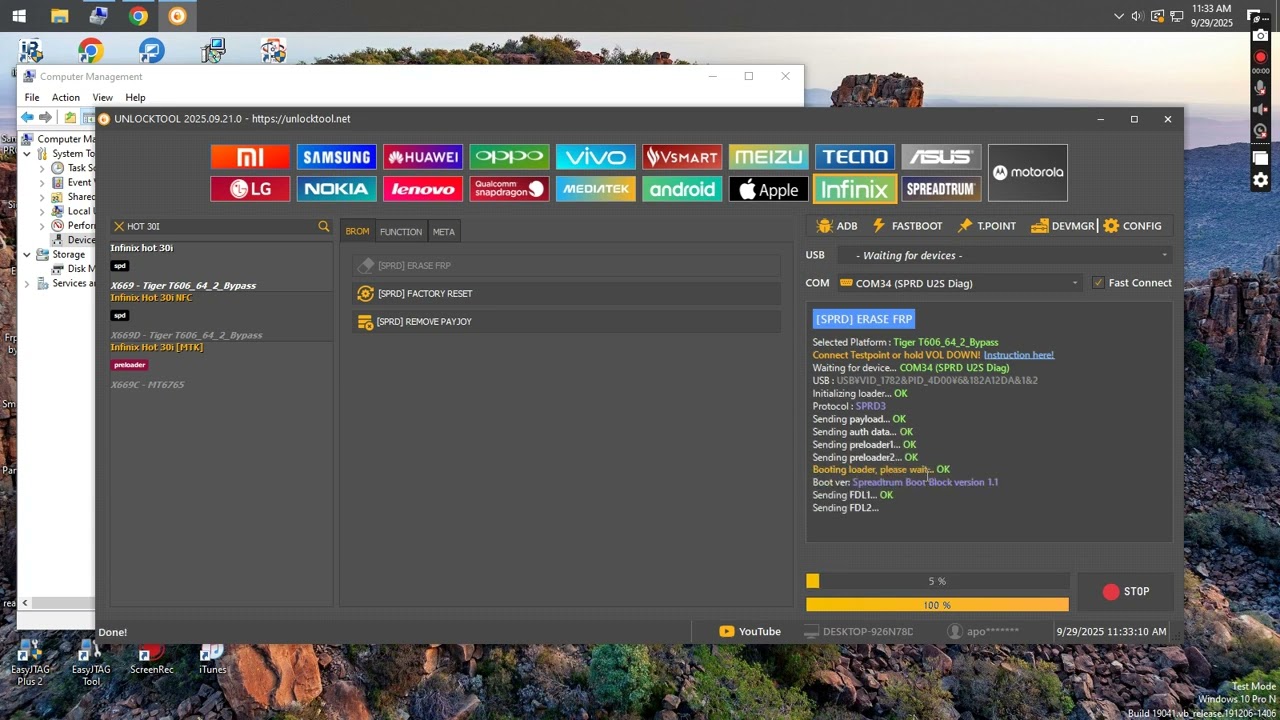Open DEVMGR device manager
Image resolution: width=1280 pixels, height=720 pixels.
pos(1062,226)
